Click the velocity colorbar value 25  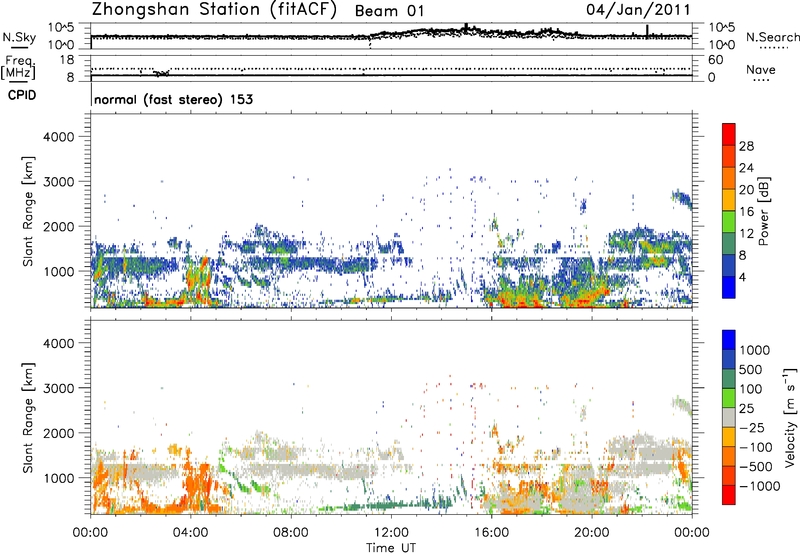tap(746, 408)
